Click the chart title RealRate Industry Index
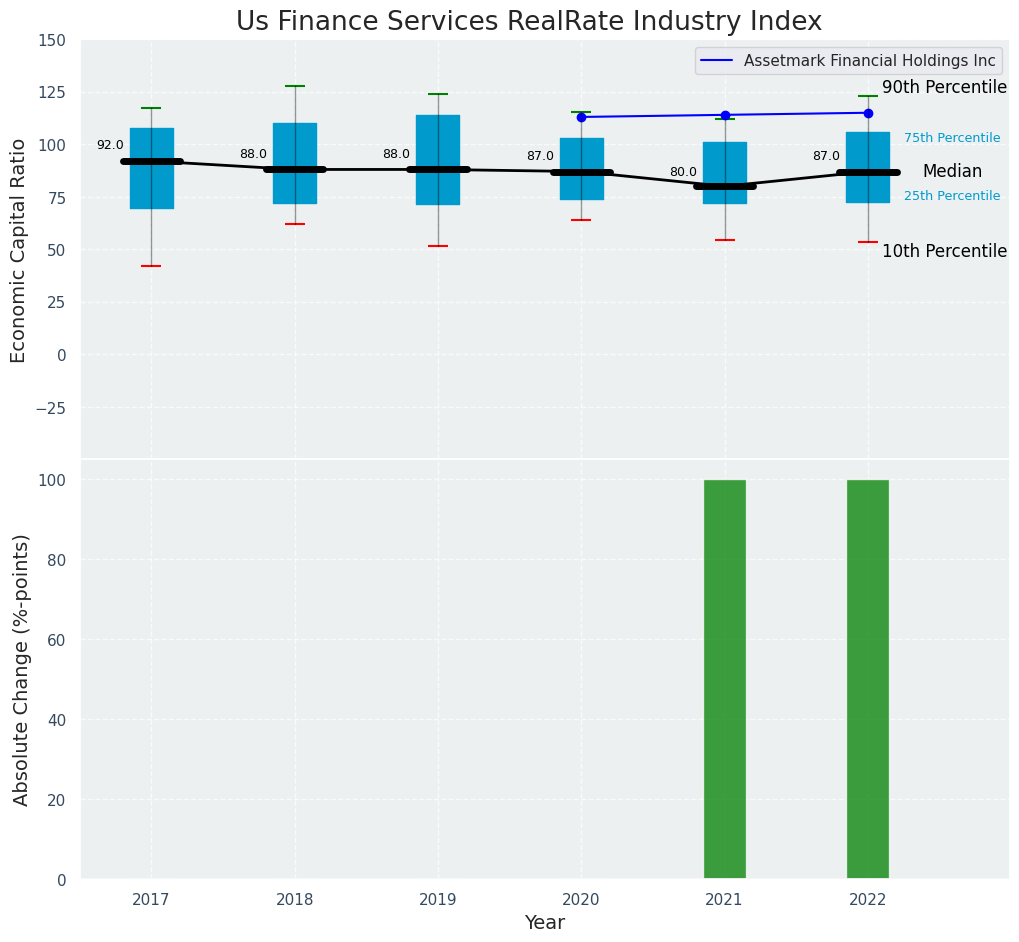This screenshot has width=1019, height=942. 529,22
